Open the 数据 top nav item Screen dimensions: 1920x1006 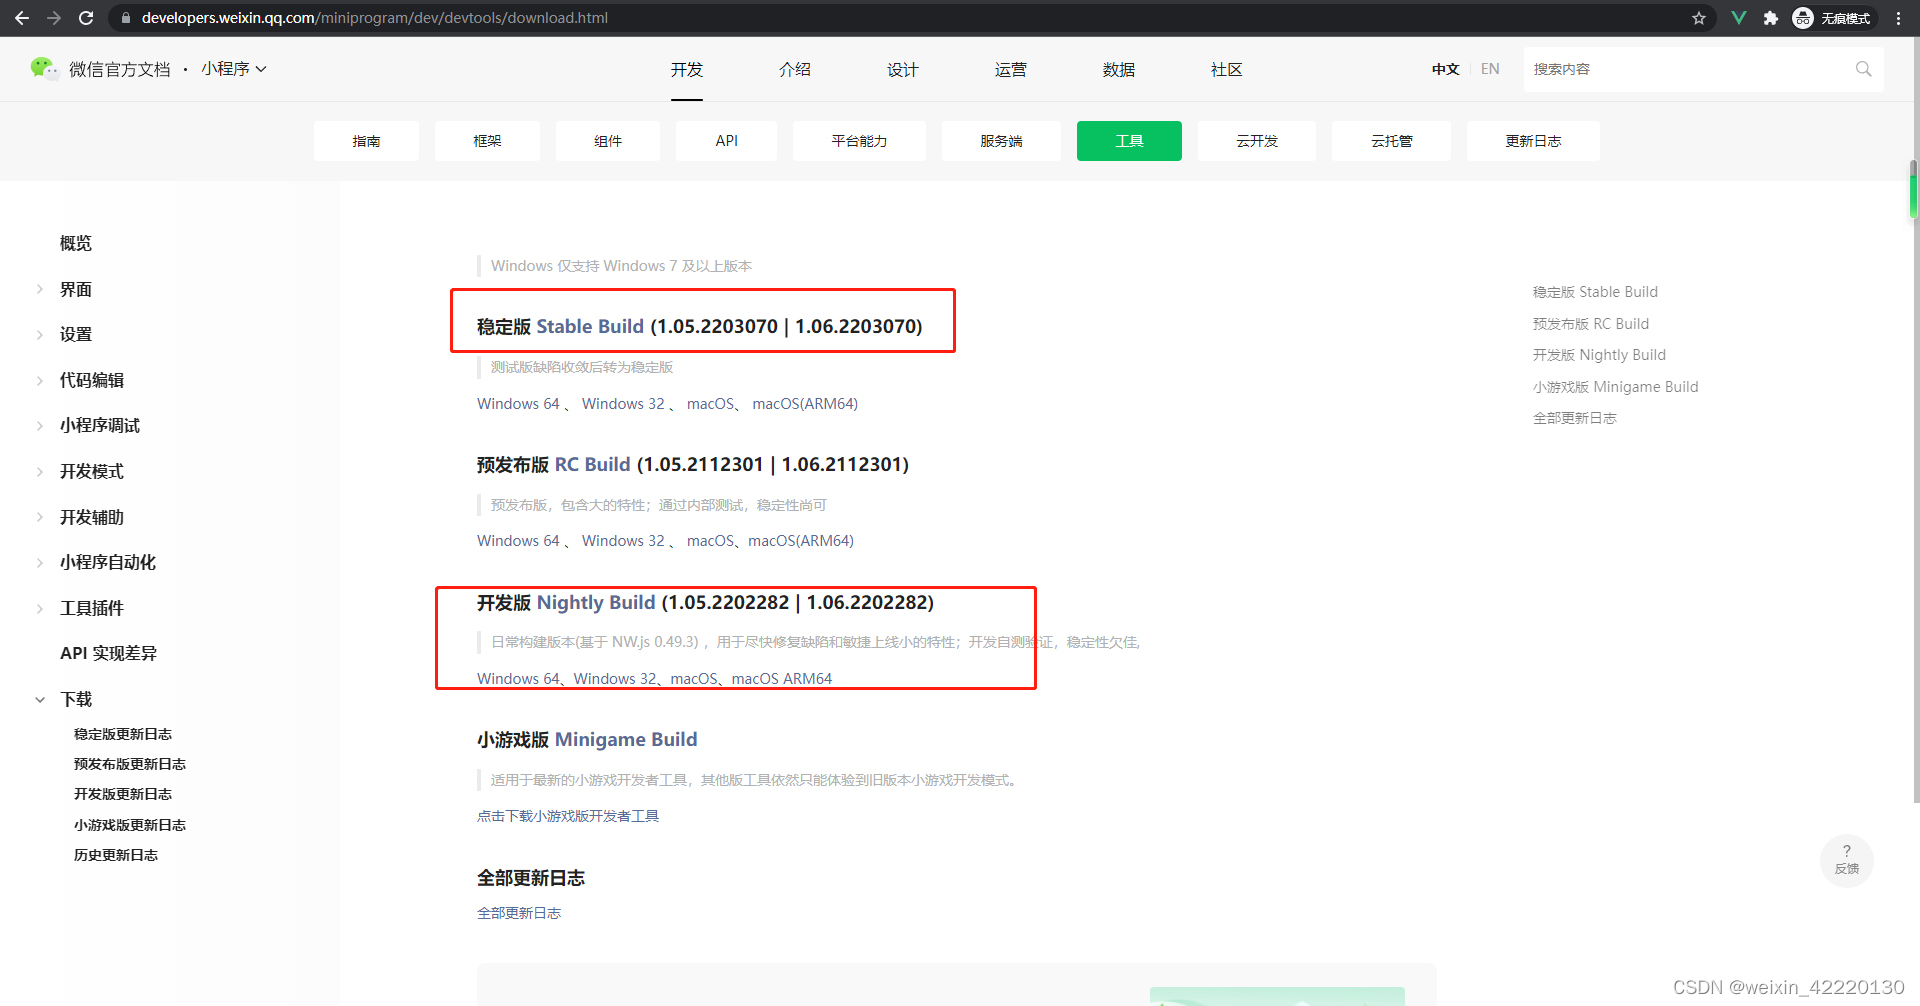click(x=1119, y=69)
